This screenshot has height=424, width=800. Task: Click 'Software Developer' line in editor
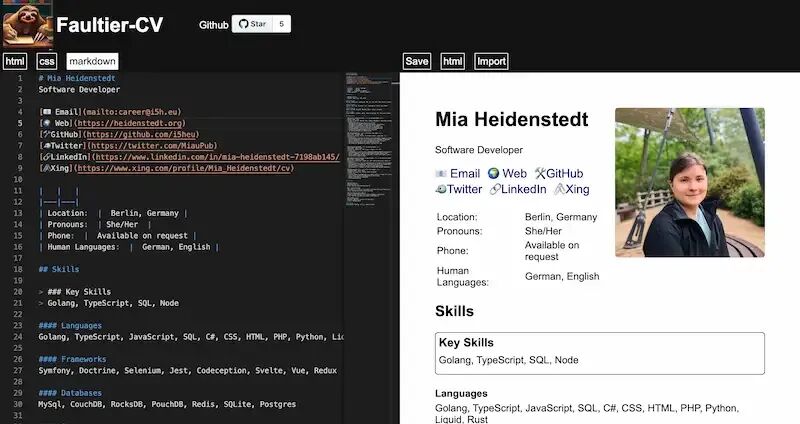coord(79,89)
